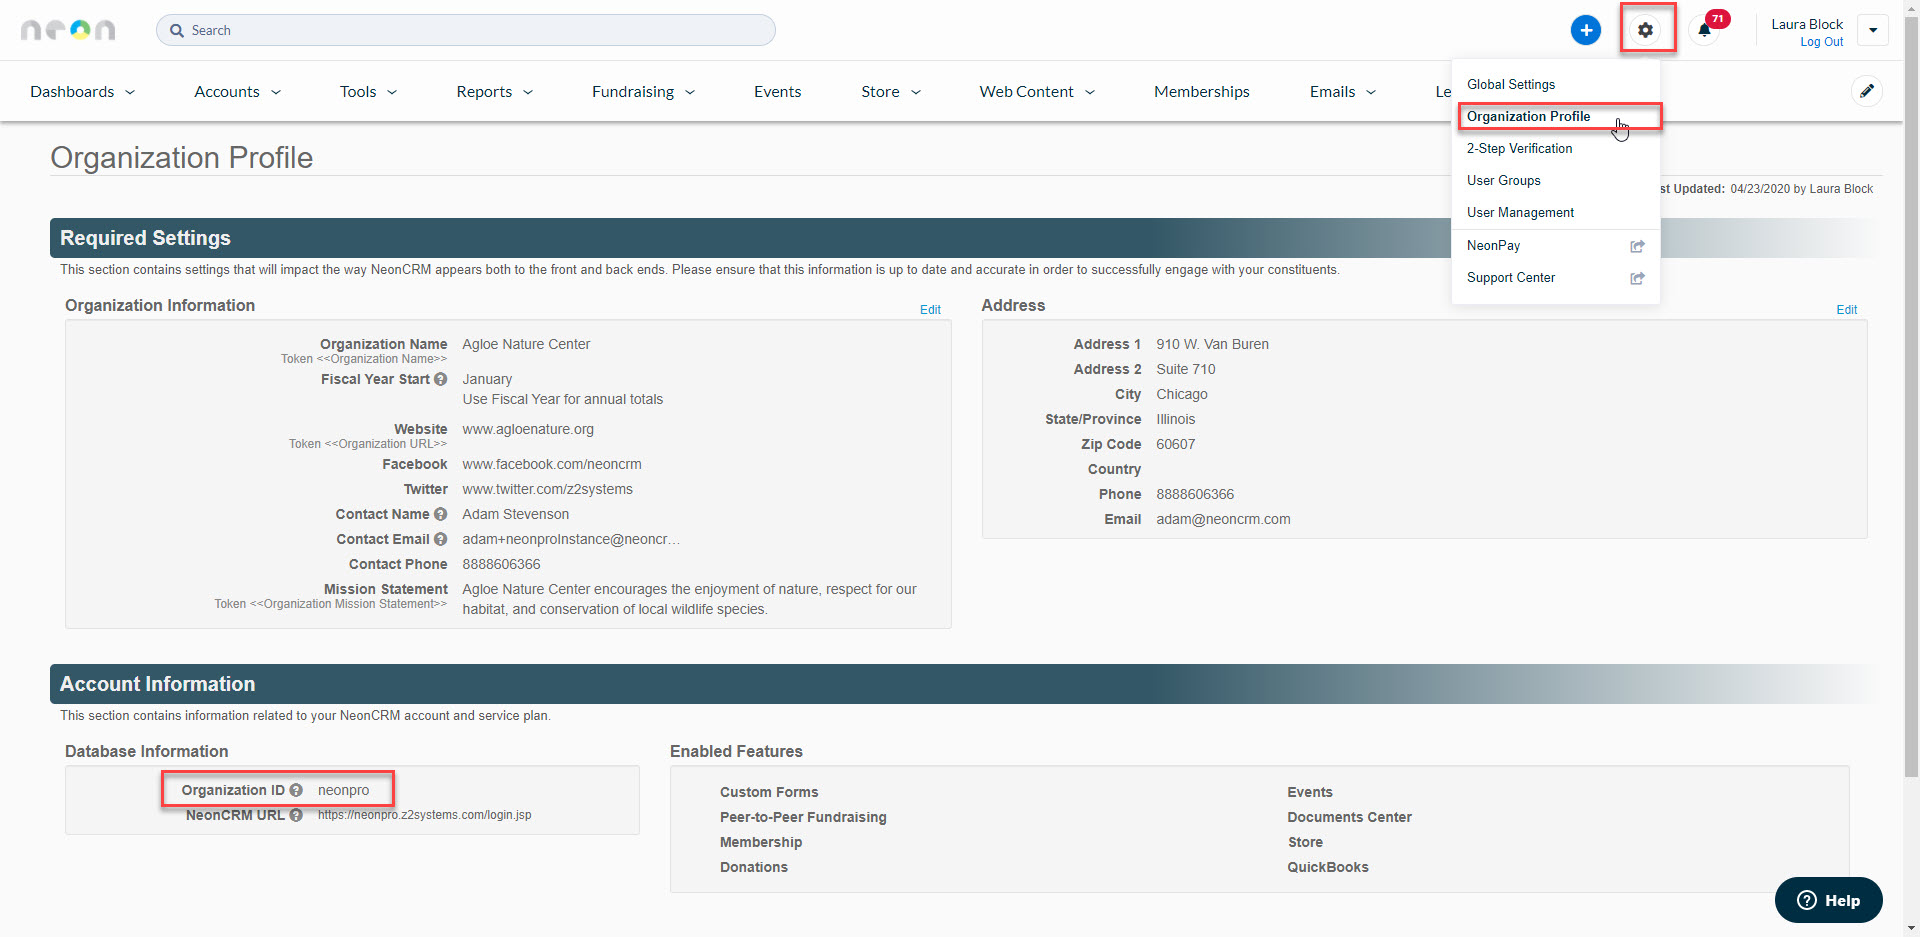1920x937 pixels.
Task: Open the Memberships menu item
Action: (x=1202, y=91)
